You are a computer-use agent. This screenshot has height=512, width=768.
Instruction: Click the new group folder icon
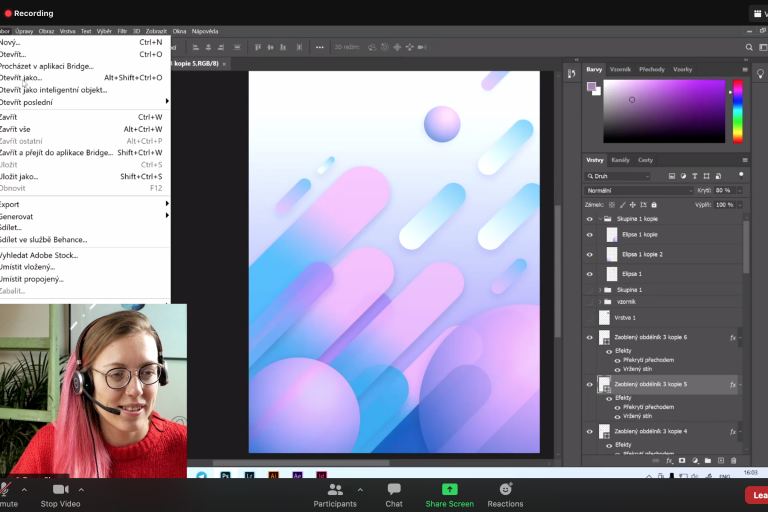(x=707, y=460)
